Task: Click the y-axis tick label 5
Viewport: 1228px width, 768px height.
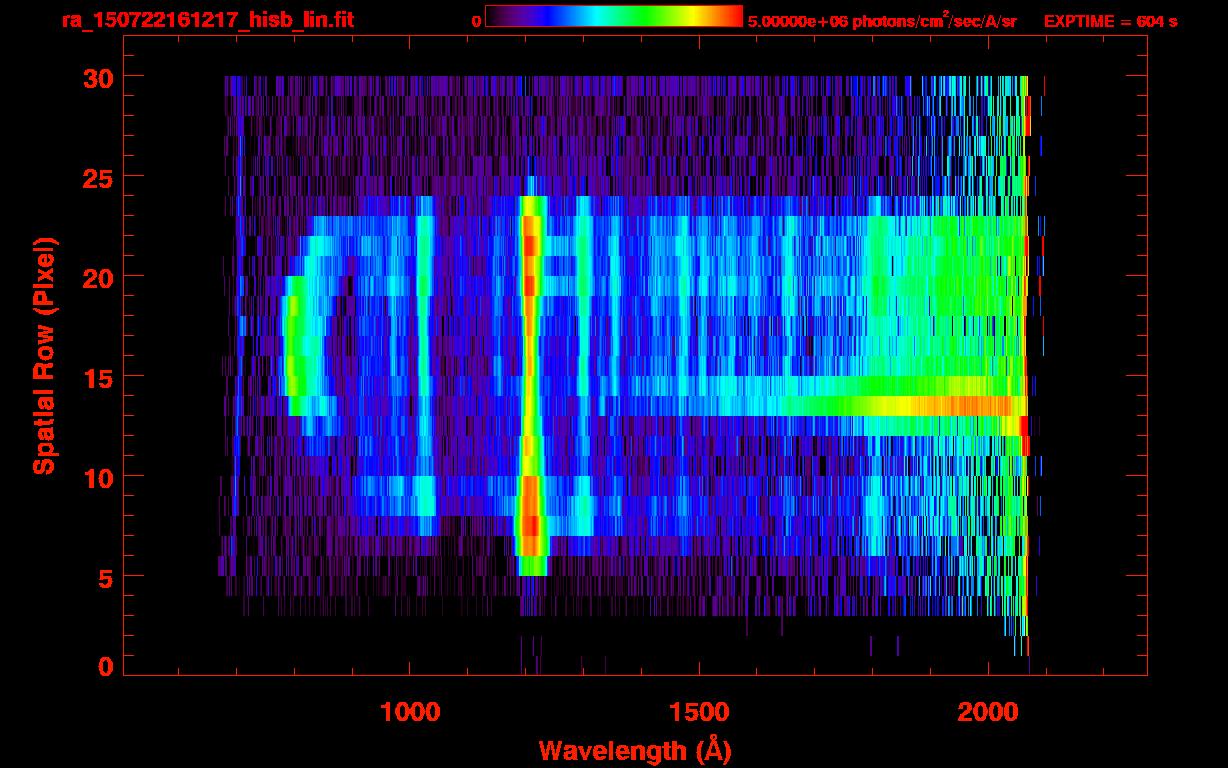Action: coord(104,577)
